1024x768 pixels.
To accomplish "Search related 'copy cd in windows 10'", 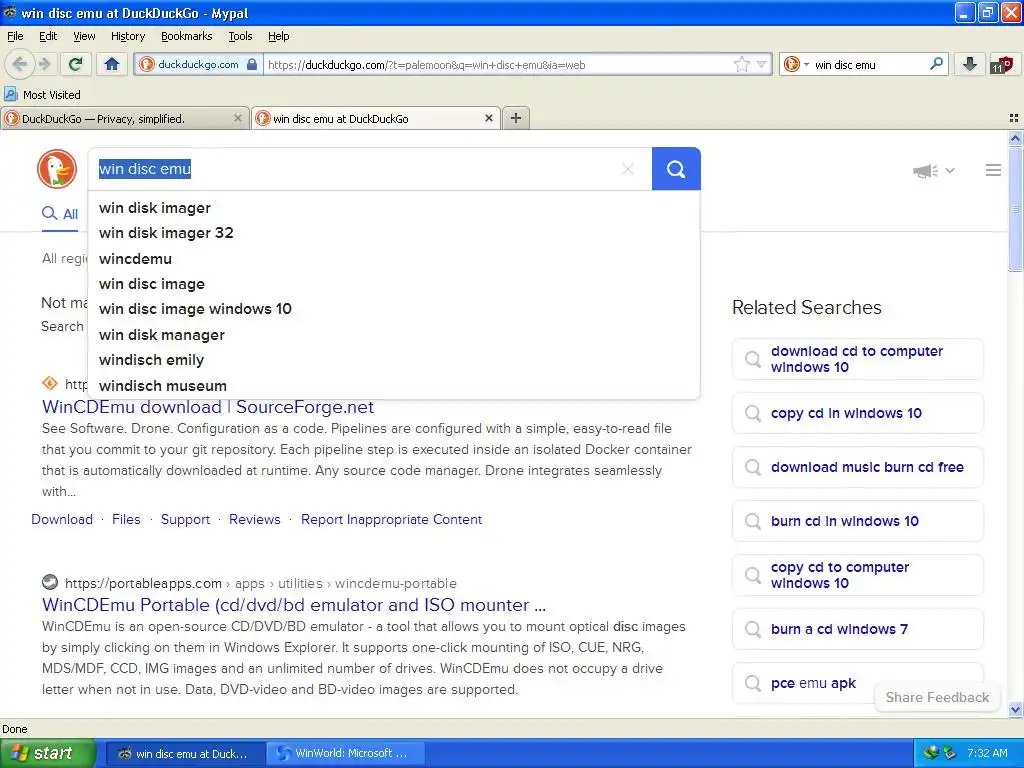I will coord(857,413).
